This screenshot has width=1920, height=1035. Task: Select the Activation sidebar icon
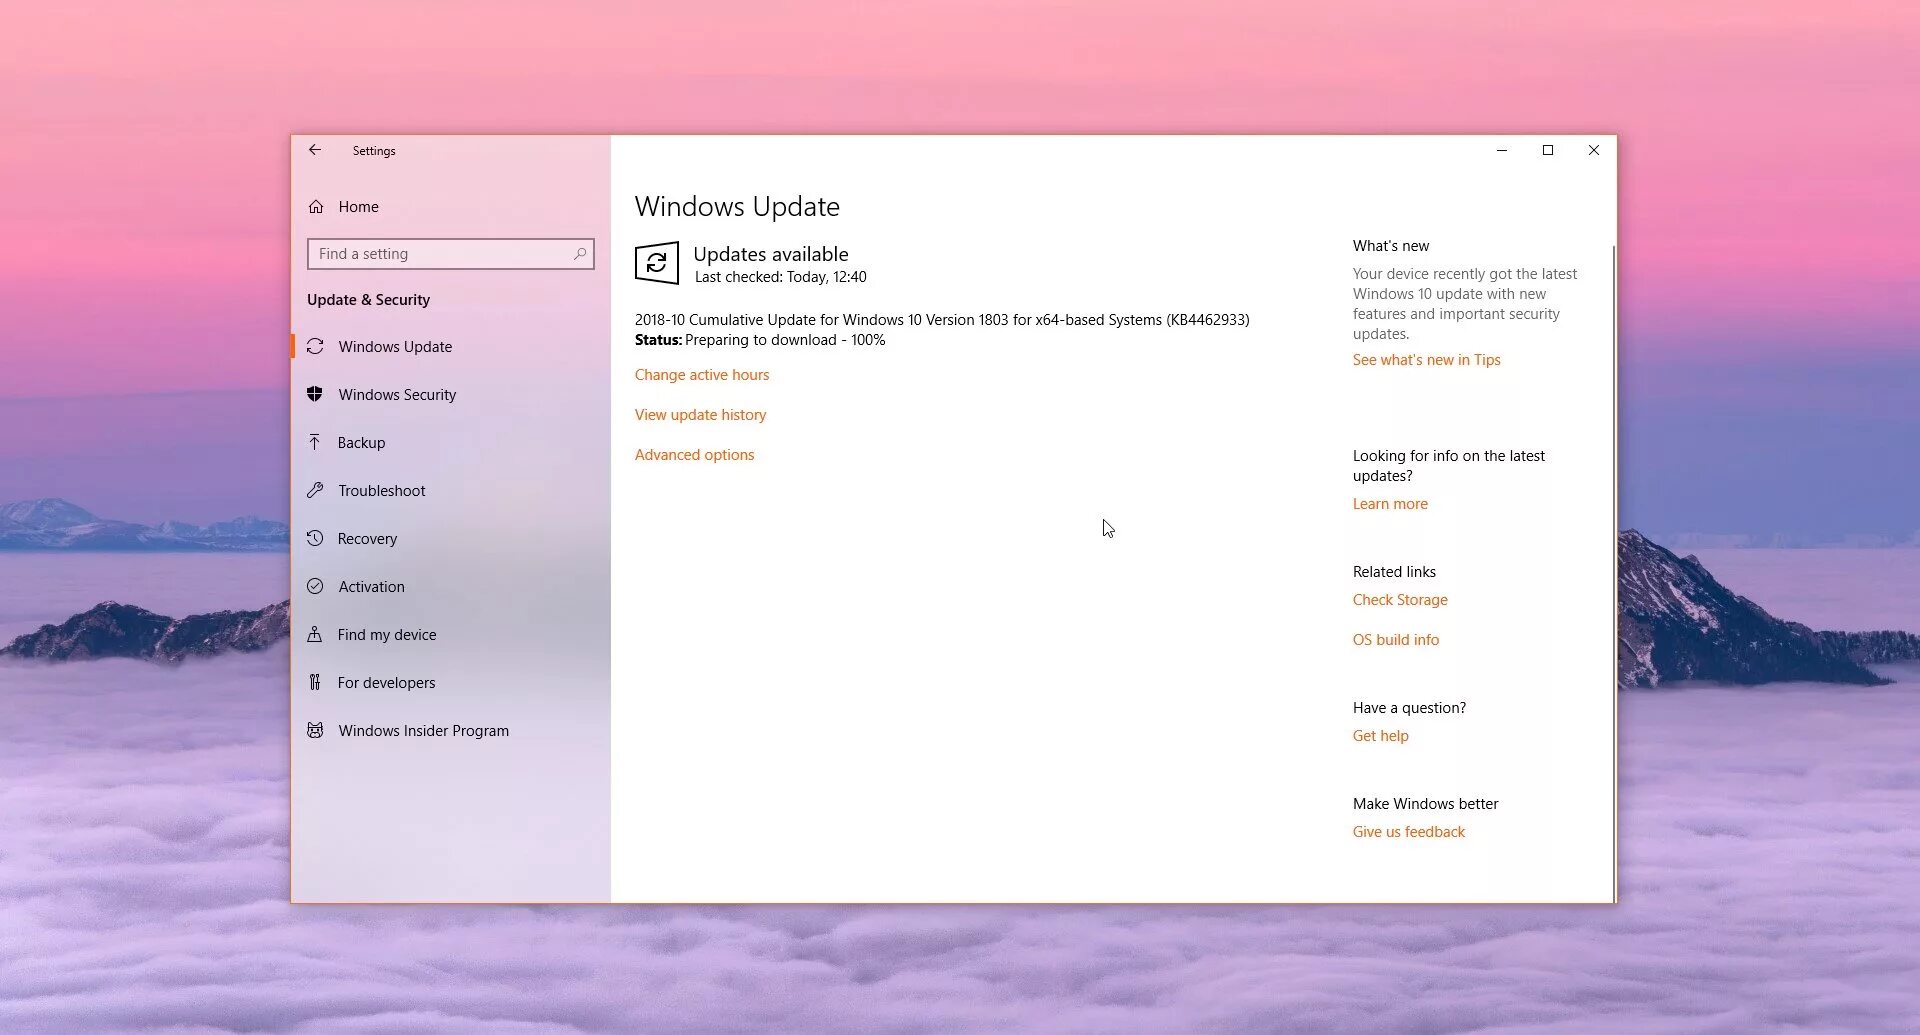pyautogui.click(x=315, y=586)
